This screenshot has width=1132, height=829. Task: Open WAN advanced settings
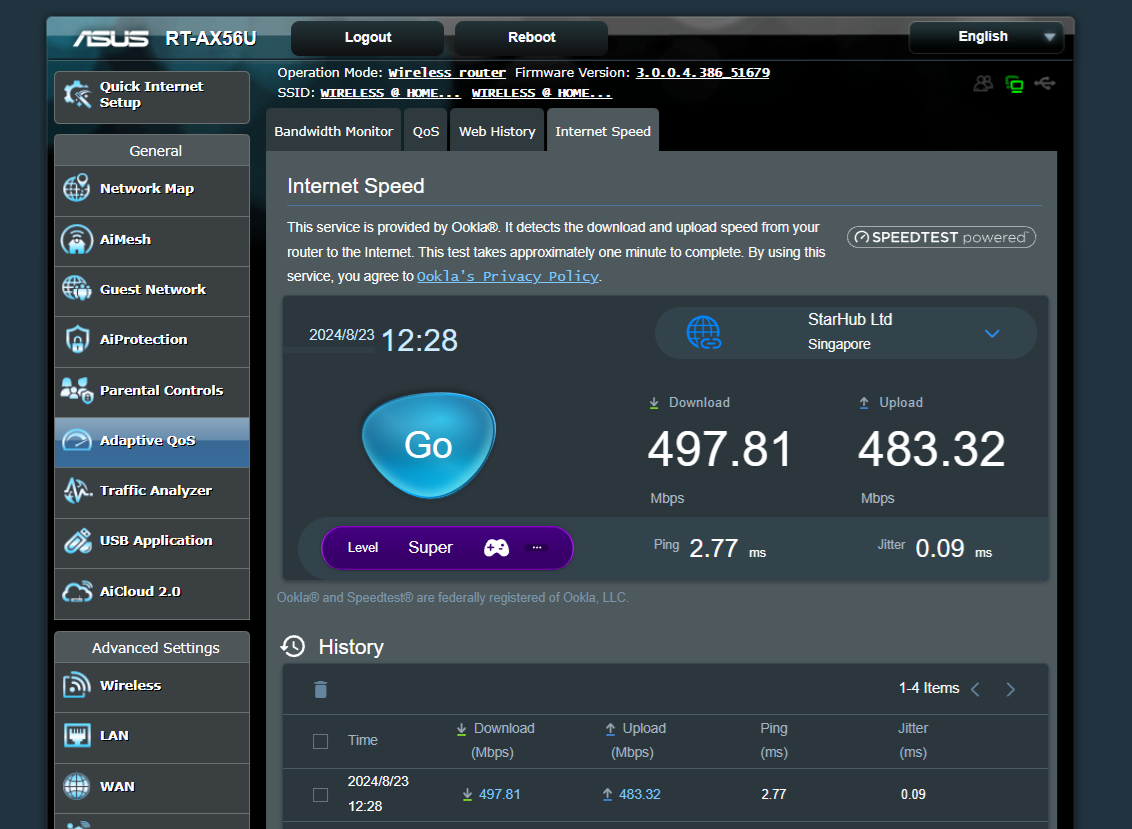152,787
